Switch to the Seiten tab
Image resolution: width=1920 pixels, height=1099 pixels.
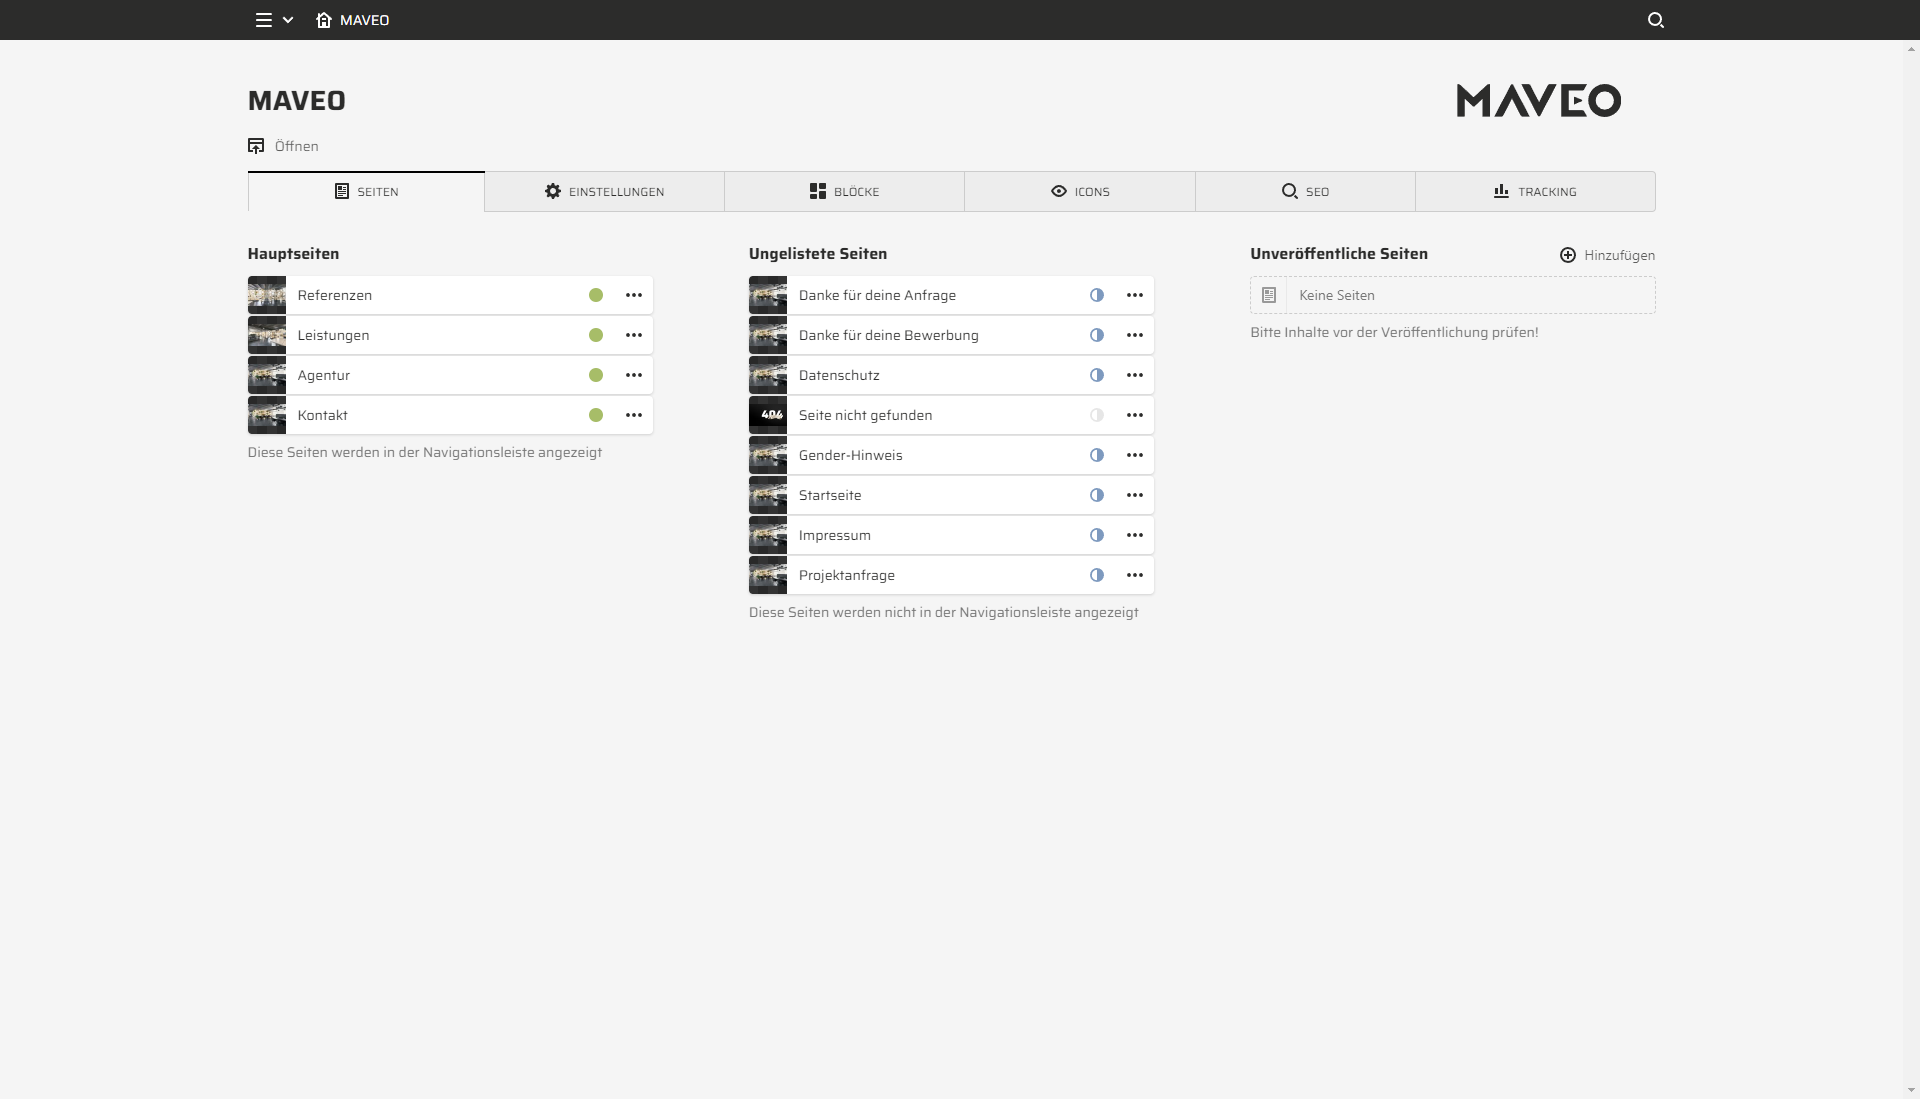pyautogui.click(x=366, y=191)
